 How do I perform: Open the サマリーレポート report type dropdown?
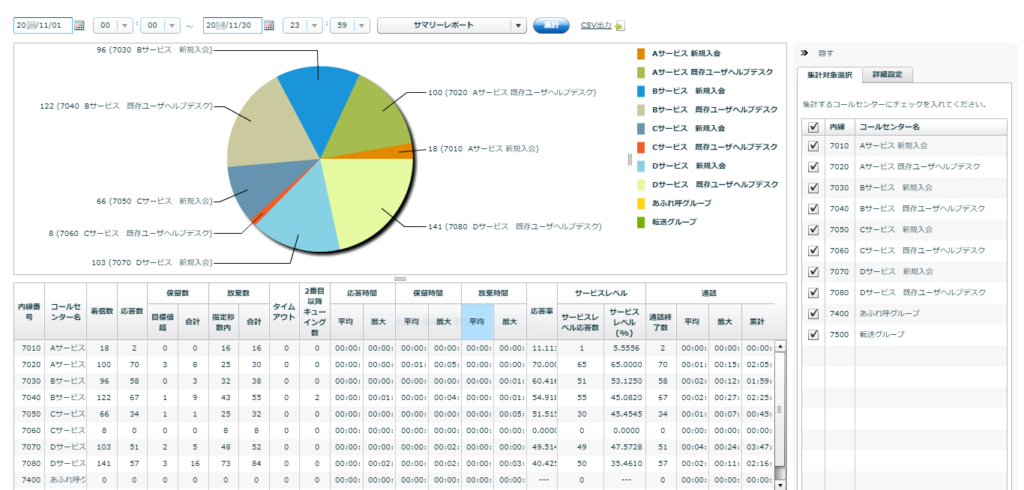[x=452, y=25]
